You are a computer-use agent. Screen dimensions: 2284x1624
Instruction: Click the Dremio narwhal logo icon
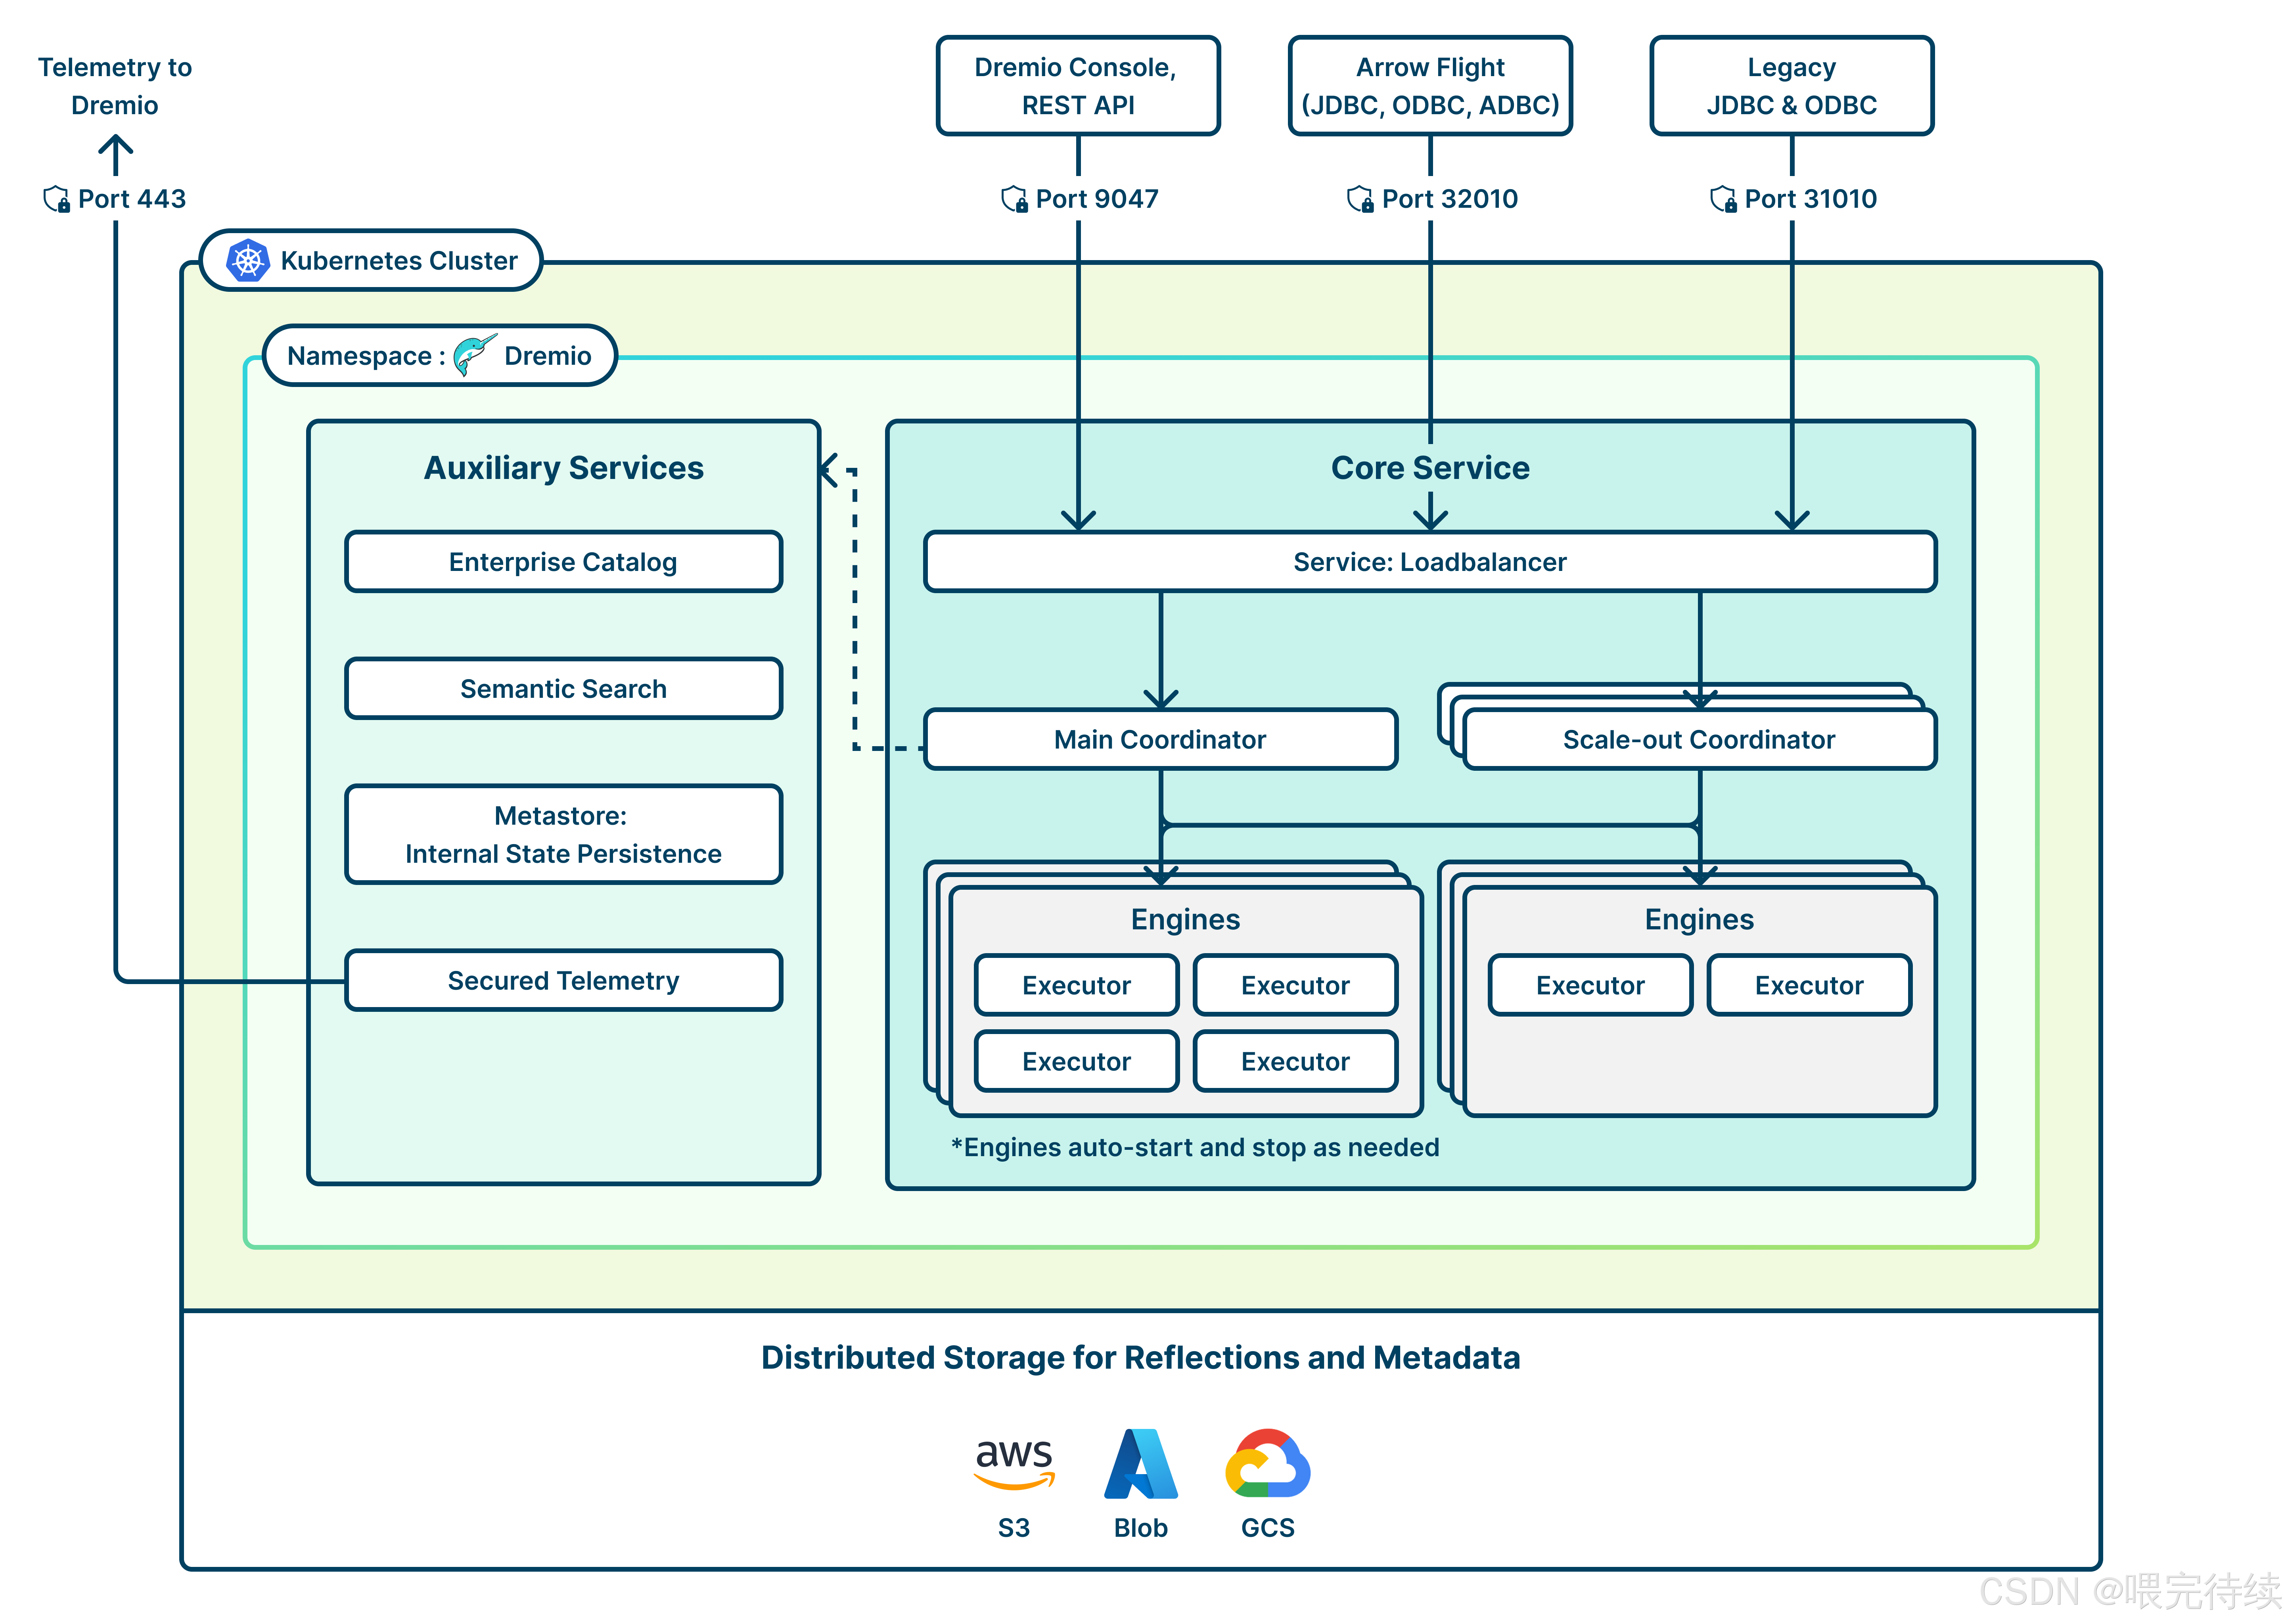473,355
